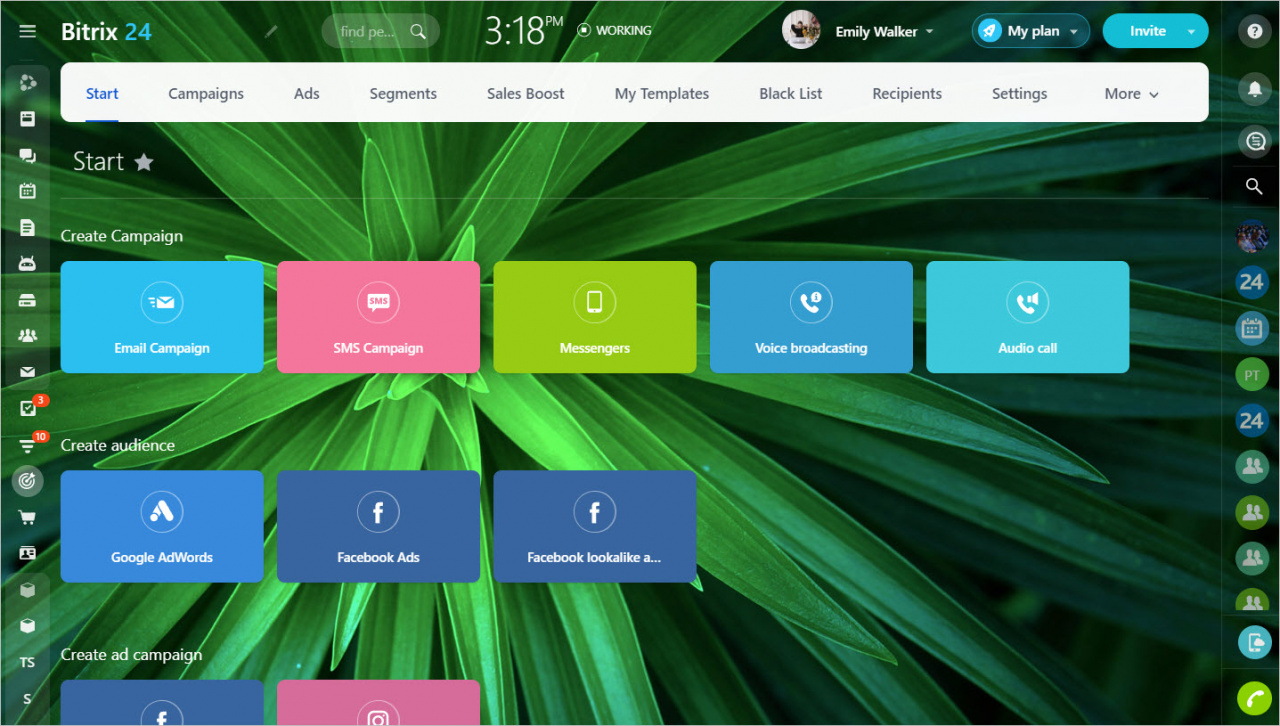Select the Messengers campaign tile
Viewport: 1280px width, 726px height.
(x=595, y=317)
